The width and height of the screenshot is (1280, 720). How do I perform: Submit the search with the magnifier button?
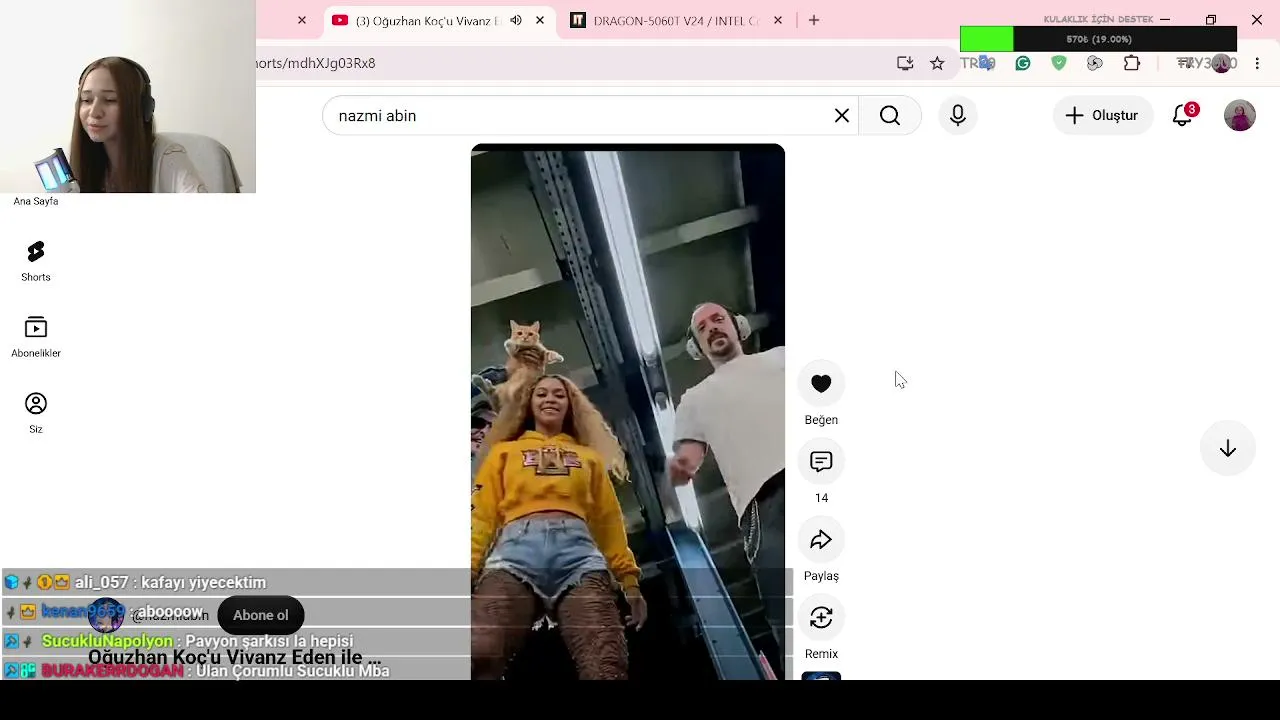[890, 116]
